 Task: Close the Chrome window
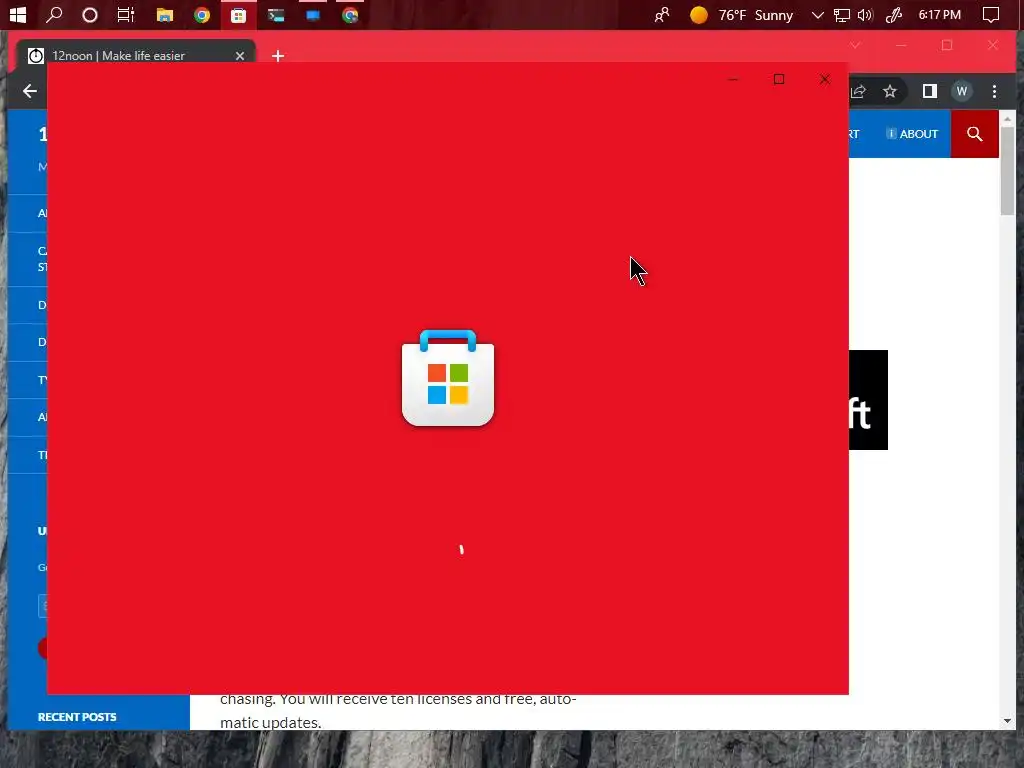coord(993,45)
